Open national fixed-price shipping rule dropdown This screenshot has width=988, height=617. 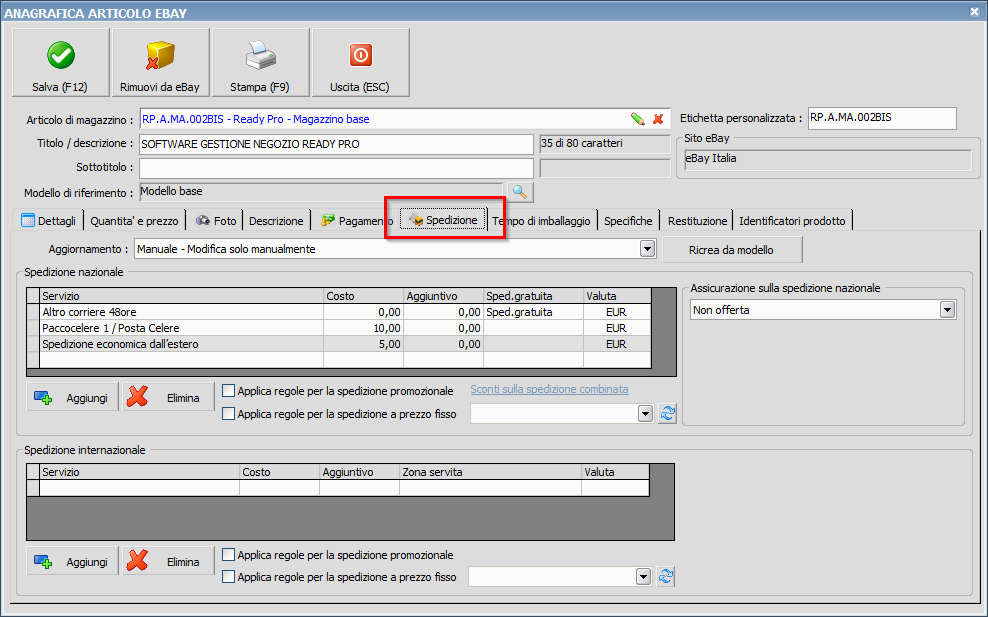pos(645,413)
